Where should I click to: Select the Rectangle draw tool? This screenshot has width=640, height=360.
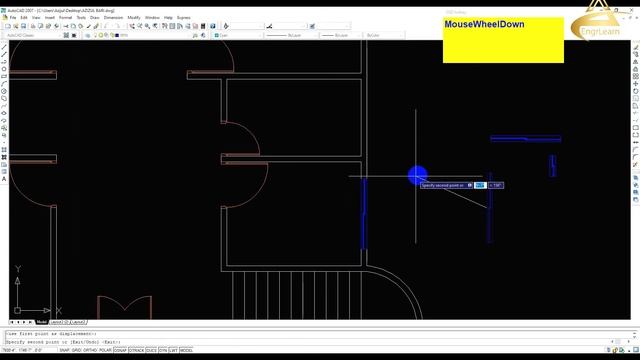4,77
